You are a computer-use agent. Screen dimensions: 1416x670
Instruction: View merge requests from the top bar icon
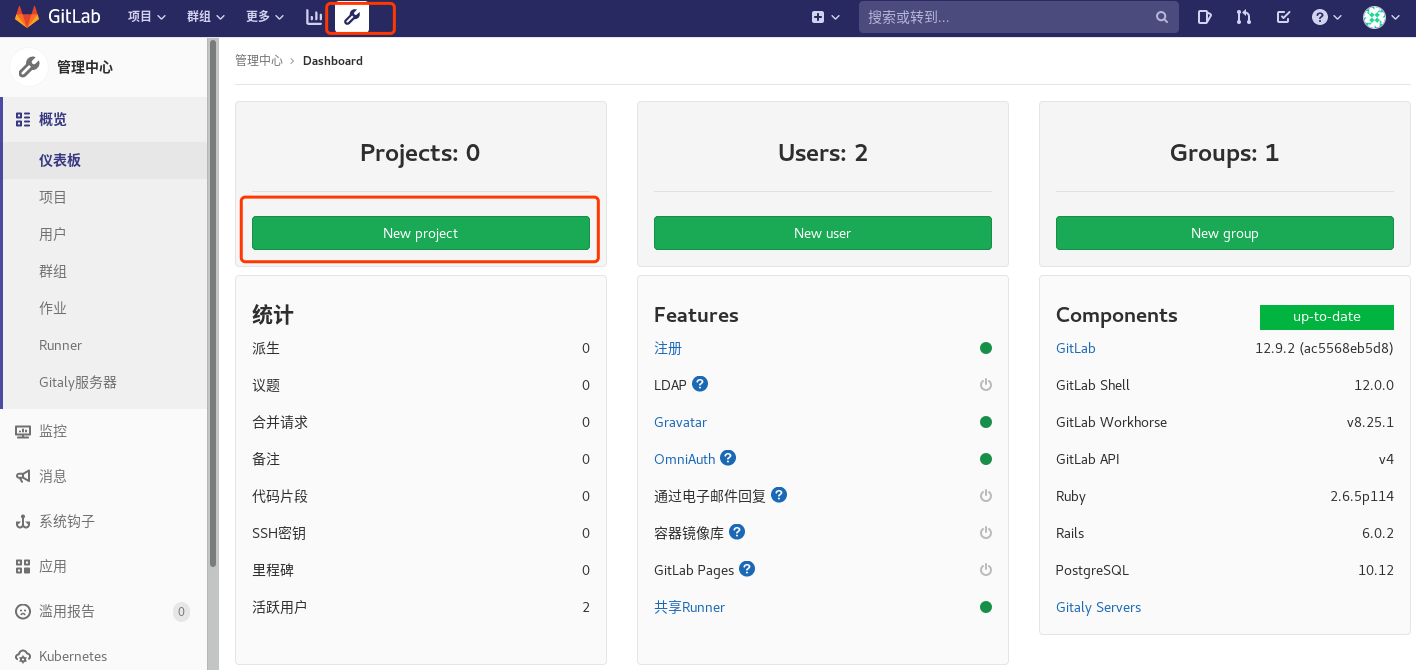(1243, 17)
